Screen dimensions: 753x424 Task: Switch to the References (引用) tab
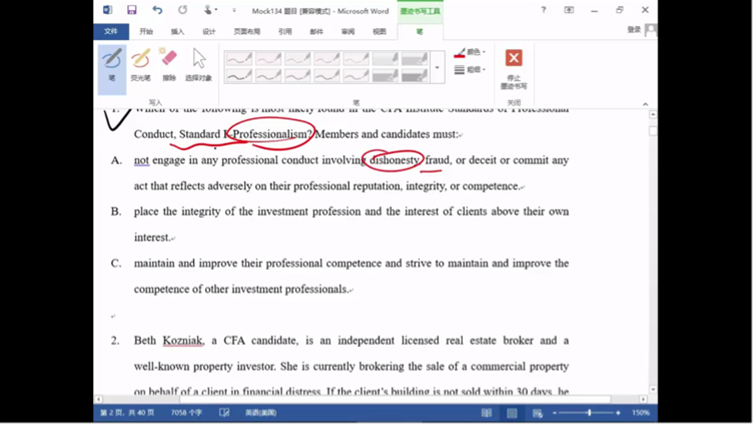[285, 31]
